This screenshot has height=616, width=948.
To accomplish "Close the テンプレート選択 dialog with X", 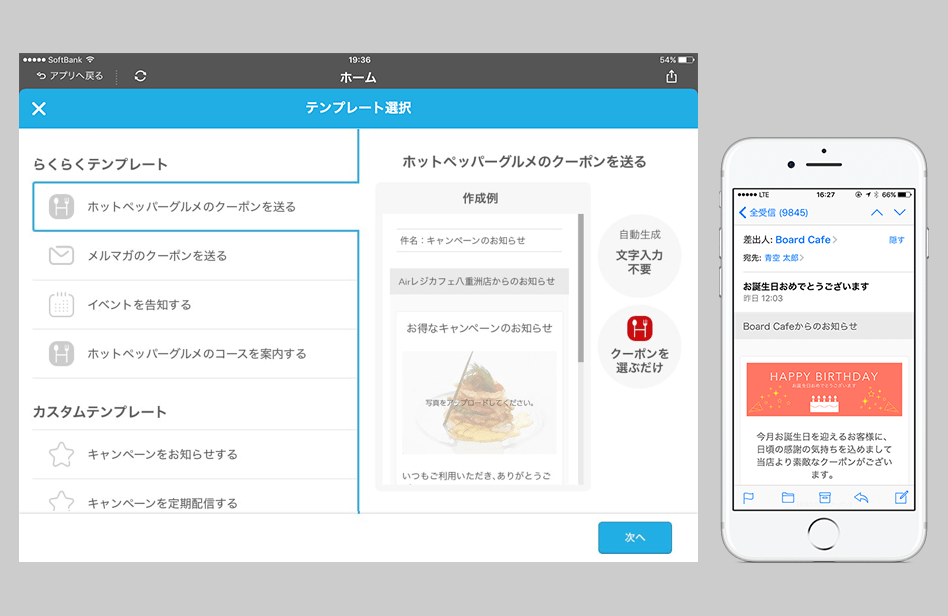I will (x=39, y=109).
